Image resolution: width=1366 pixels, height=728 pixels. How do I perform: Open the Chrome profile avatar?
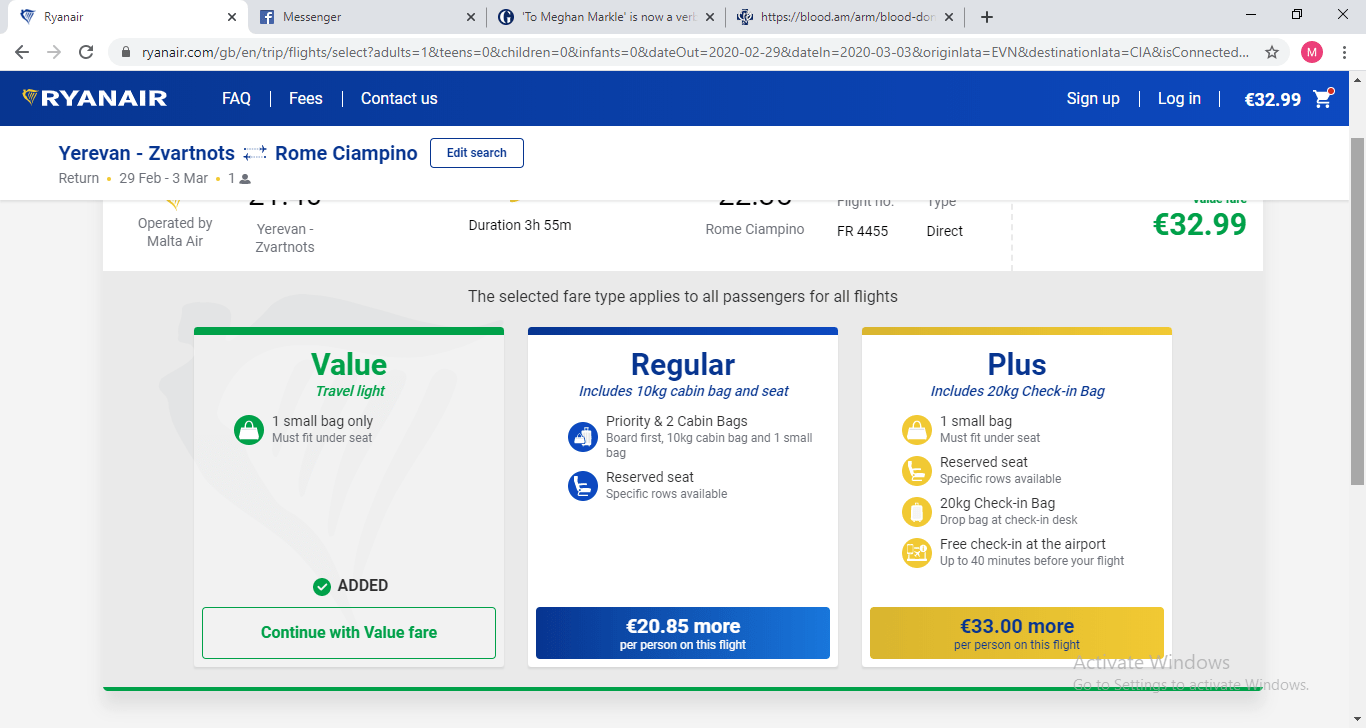pyautogui.click(x=1311, y=52)
